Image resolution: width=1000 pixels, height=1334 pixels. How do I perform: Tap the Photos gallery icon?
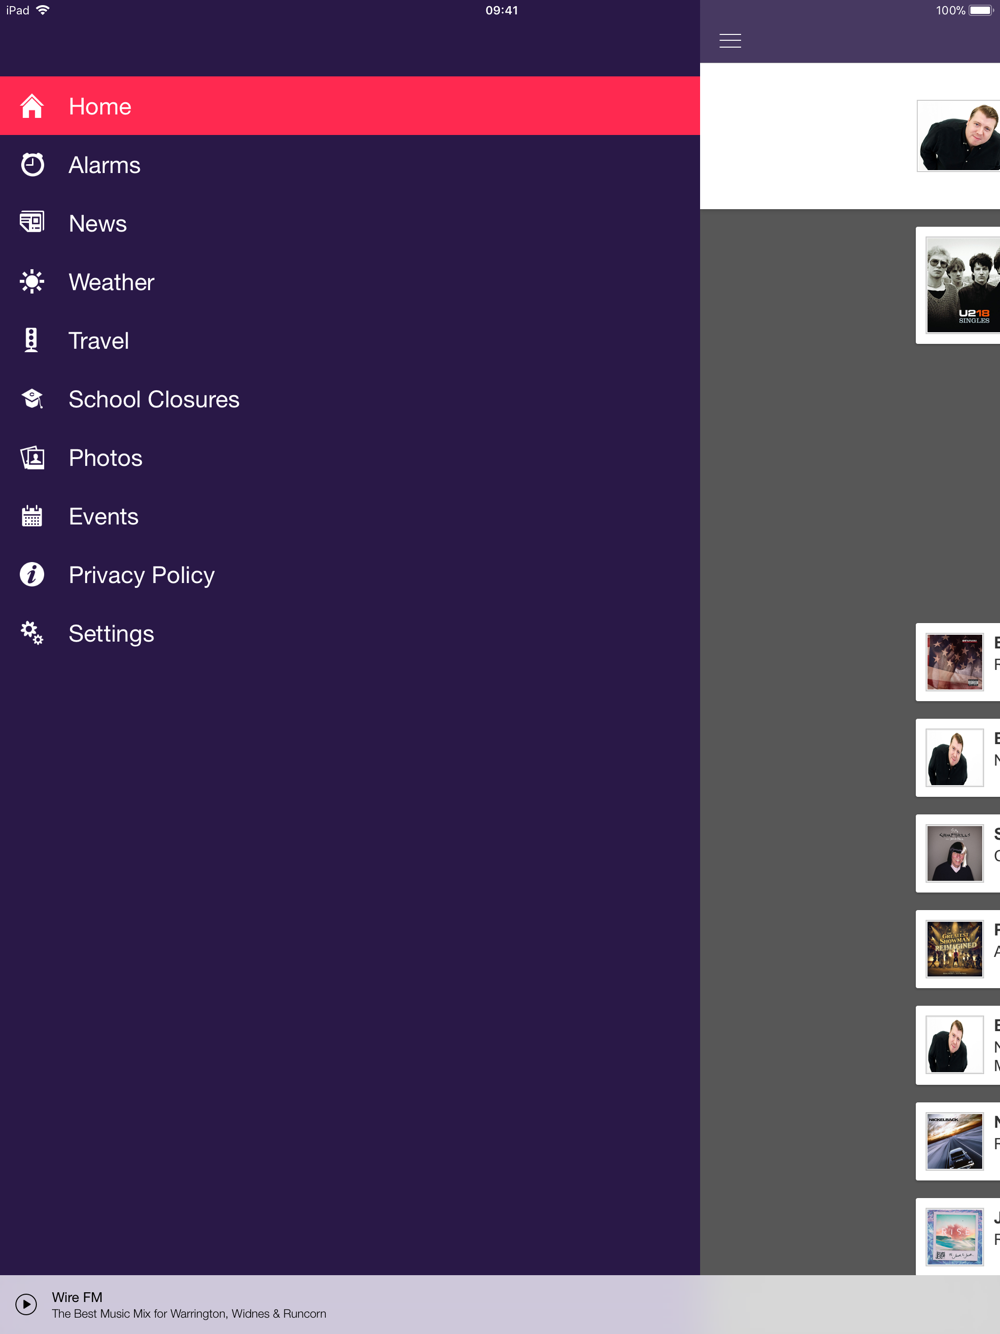(32, 458)
